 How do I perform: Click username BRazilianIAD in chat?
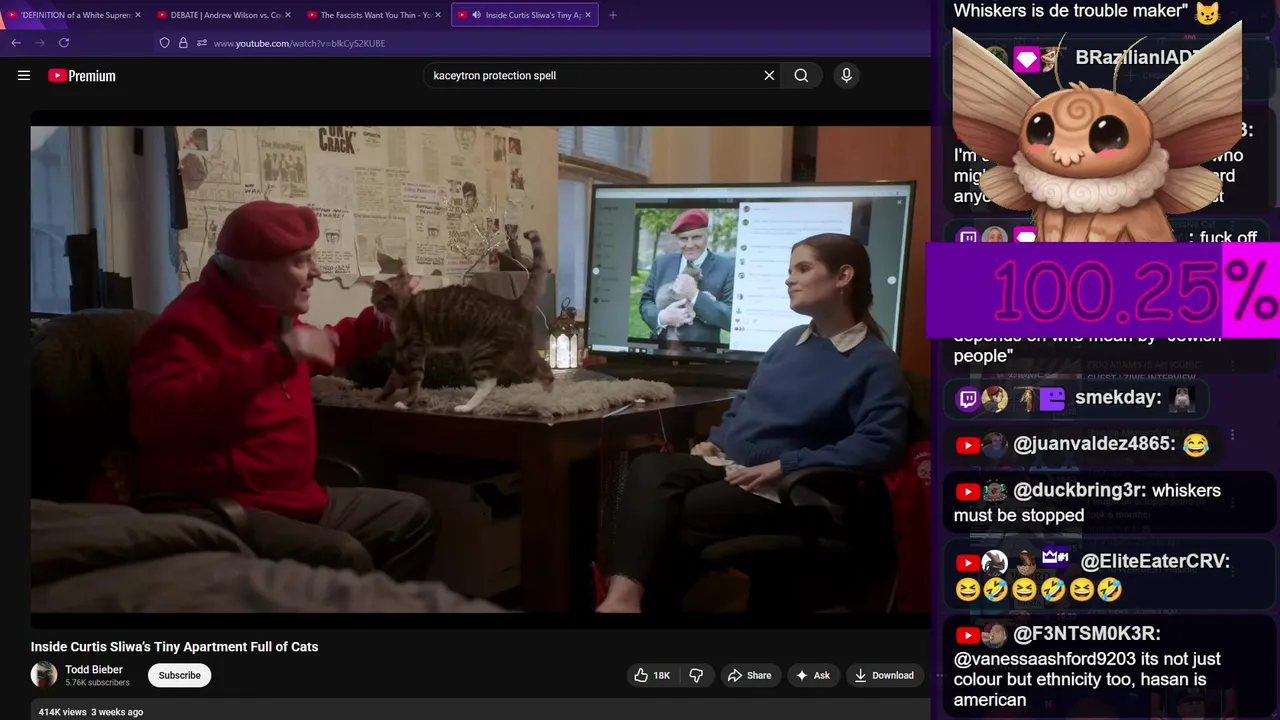click(1135, 58)
